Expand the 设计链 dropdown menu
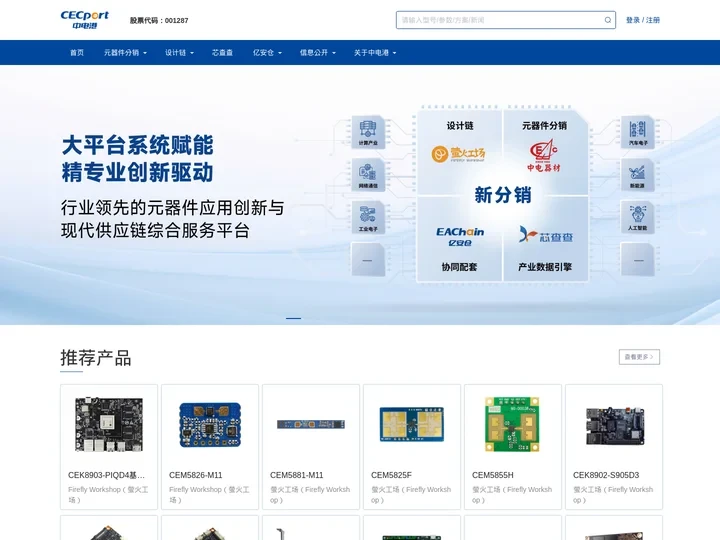The width and height of the screenshot is (720, 540). point(179,53)
